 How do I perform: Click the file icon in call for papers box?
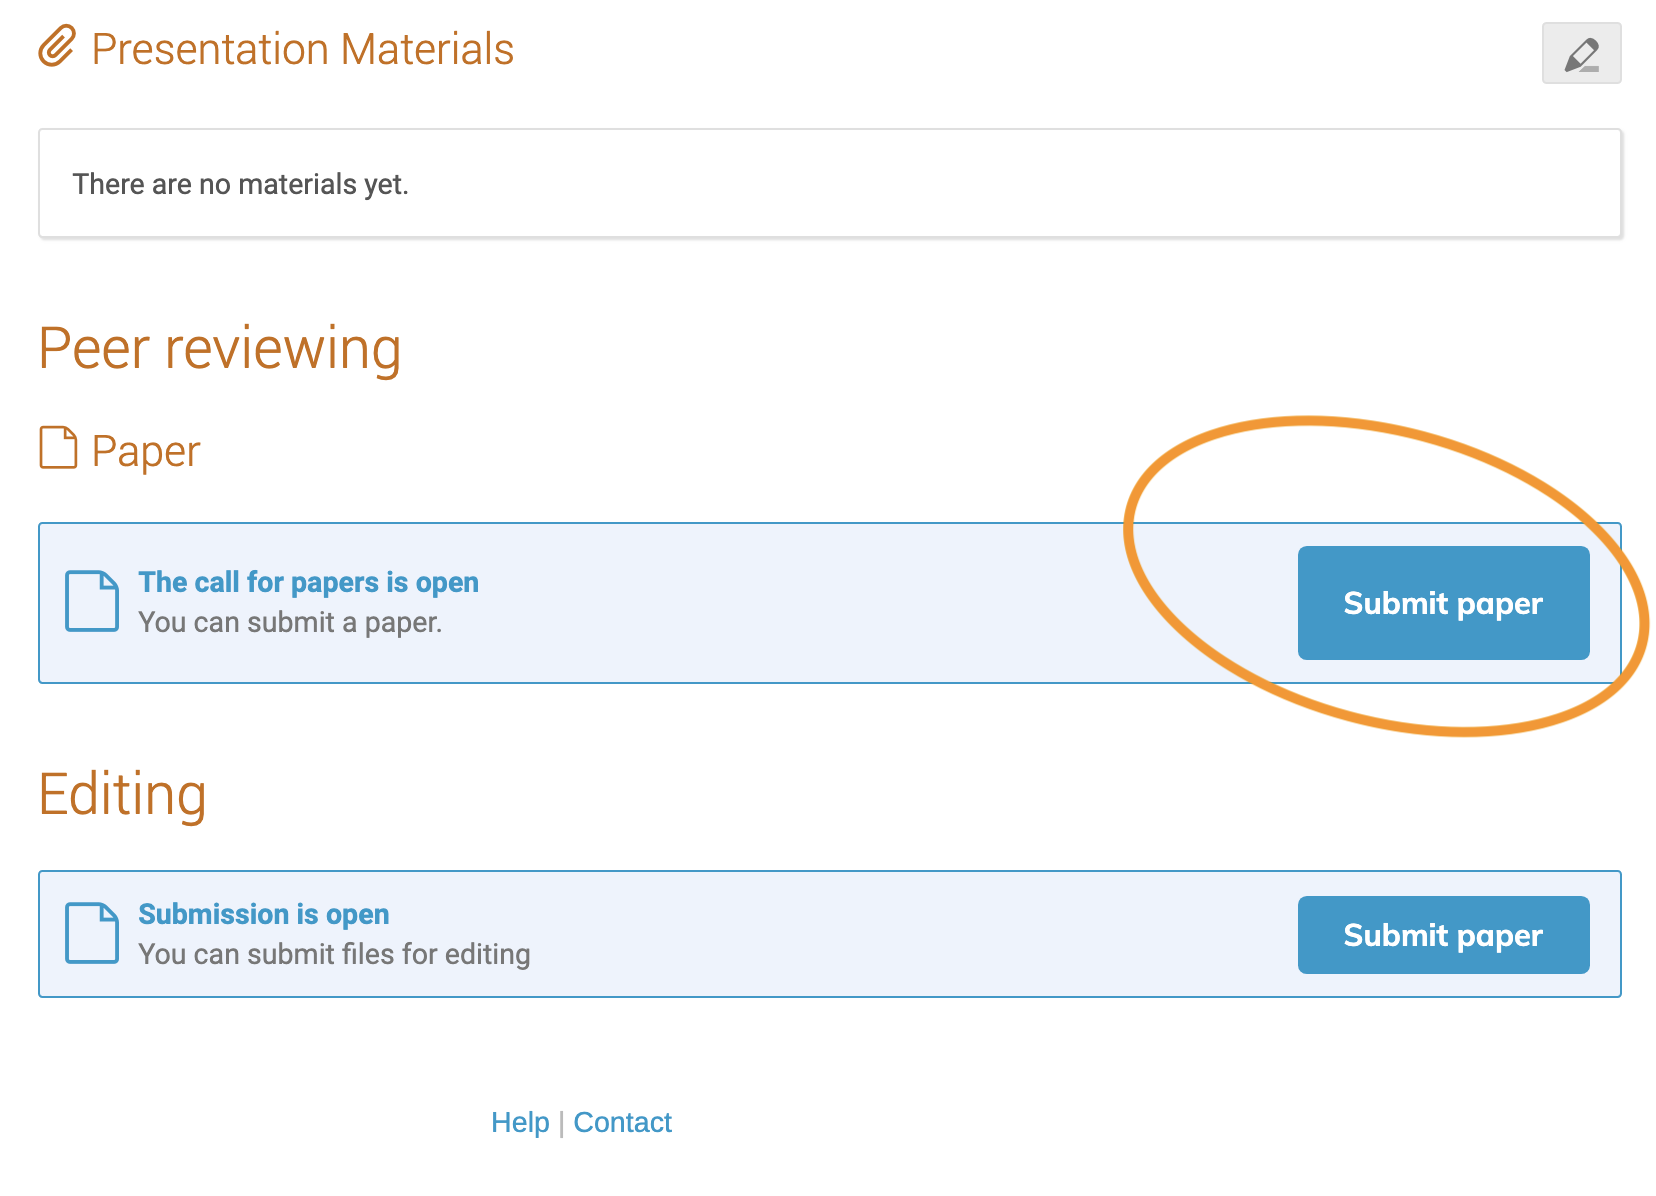92,601
